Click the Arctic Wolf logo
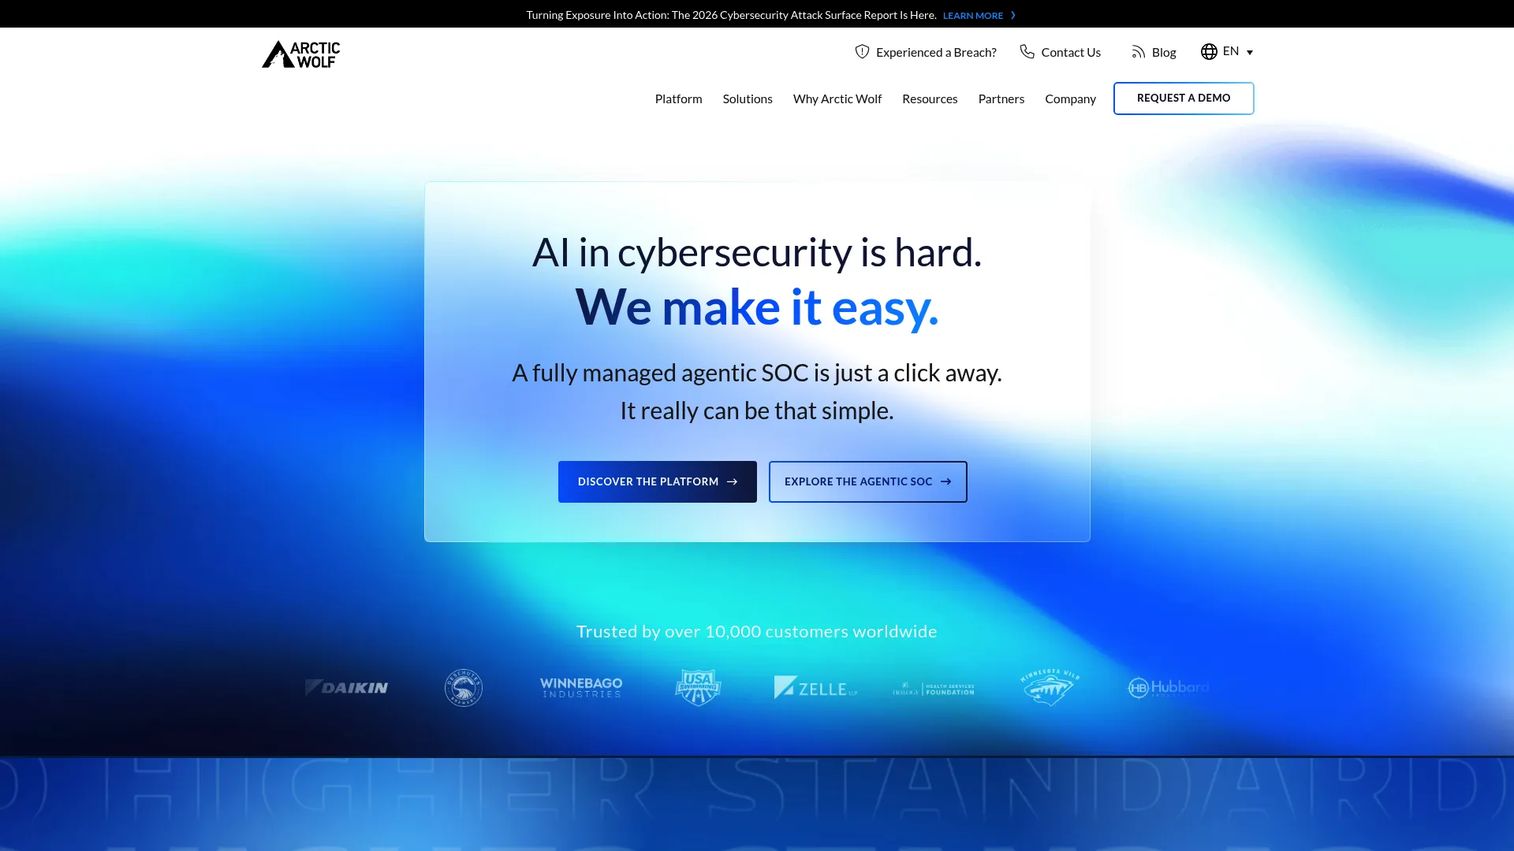This screenshot has width=1514, height=851. [x=301, y=54]
